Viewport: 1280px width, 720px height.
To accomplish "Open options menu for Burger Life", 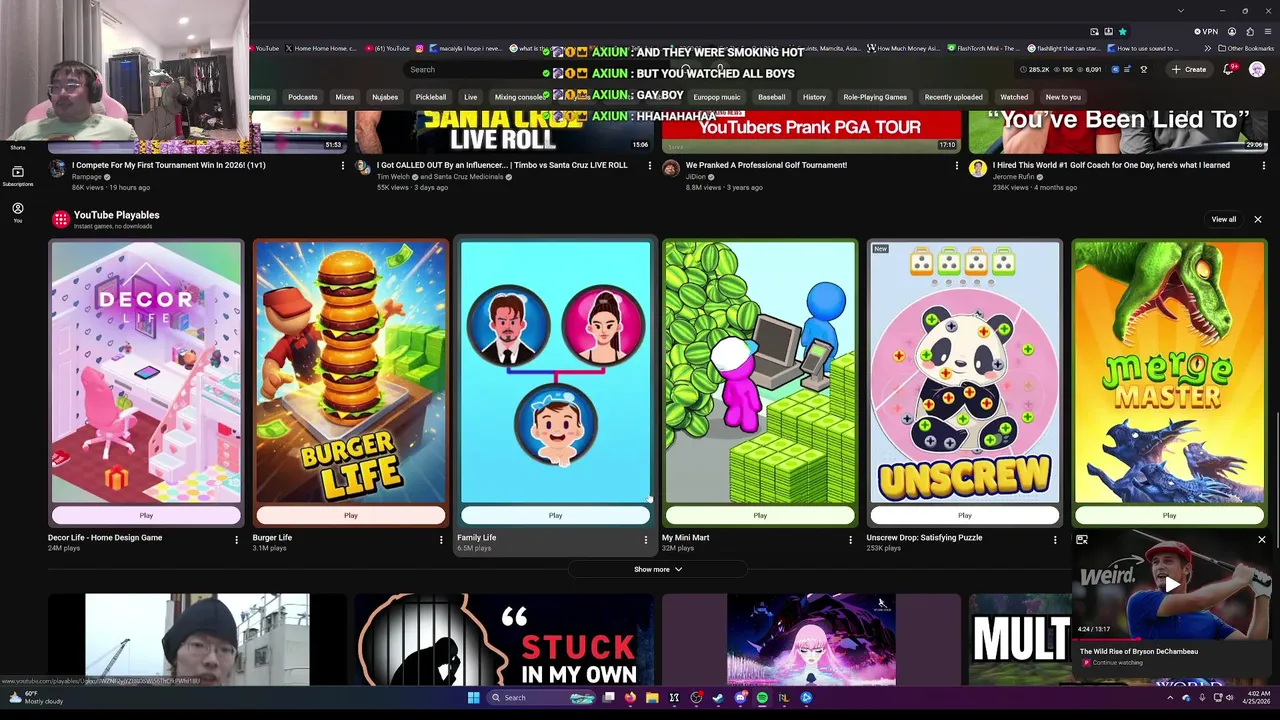I will point(441,540).
